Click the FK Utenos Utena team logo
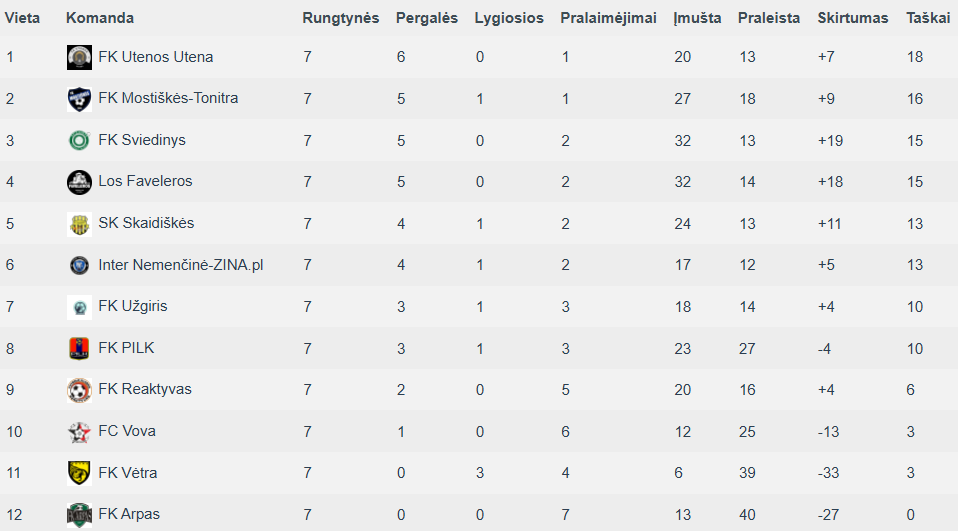 tap(79, 57)
